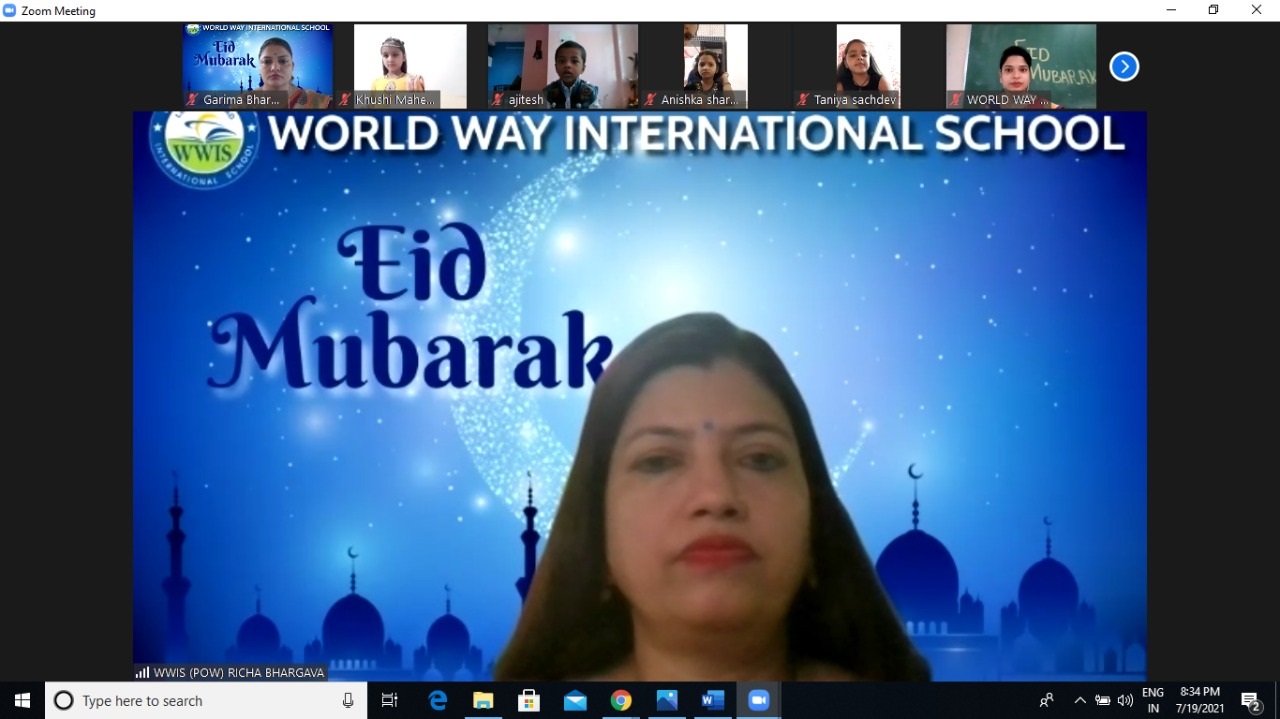The height and width of the screenshot is (719, 1280).
Task: Minimize the Zoom Meeting window
Action: click(x=1171, y=10)
